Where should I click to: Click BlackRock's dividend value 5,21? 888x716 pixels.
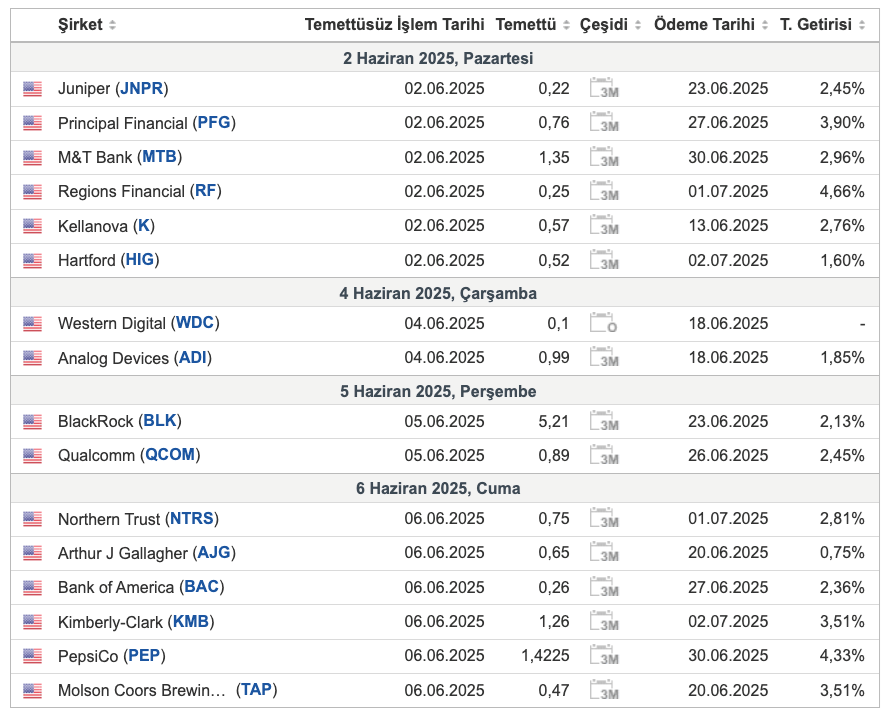(x=554, y=421)
